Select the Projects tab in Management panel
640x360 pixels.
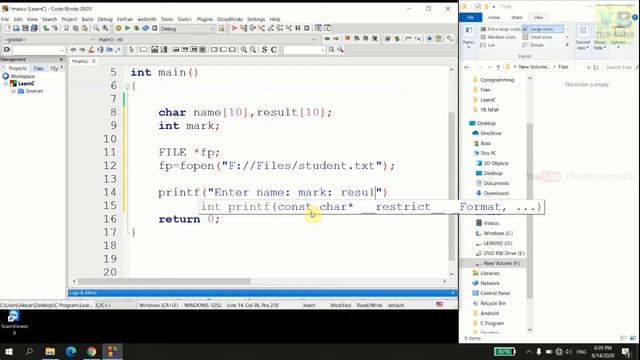point(18,68)
